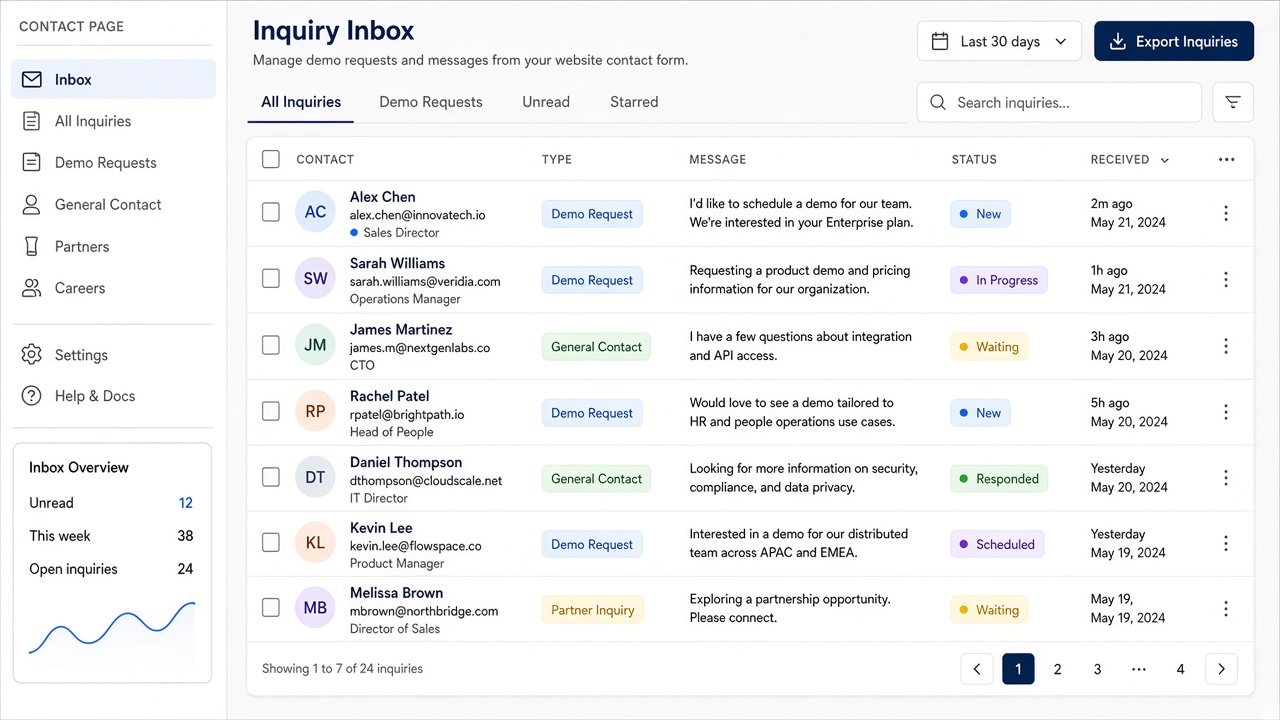Check the James Martinez row checkbox
This screenshot has width=1280, height=720.
click(x=271, y=345)
